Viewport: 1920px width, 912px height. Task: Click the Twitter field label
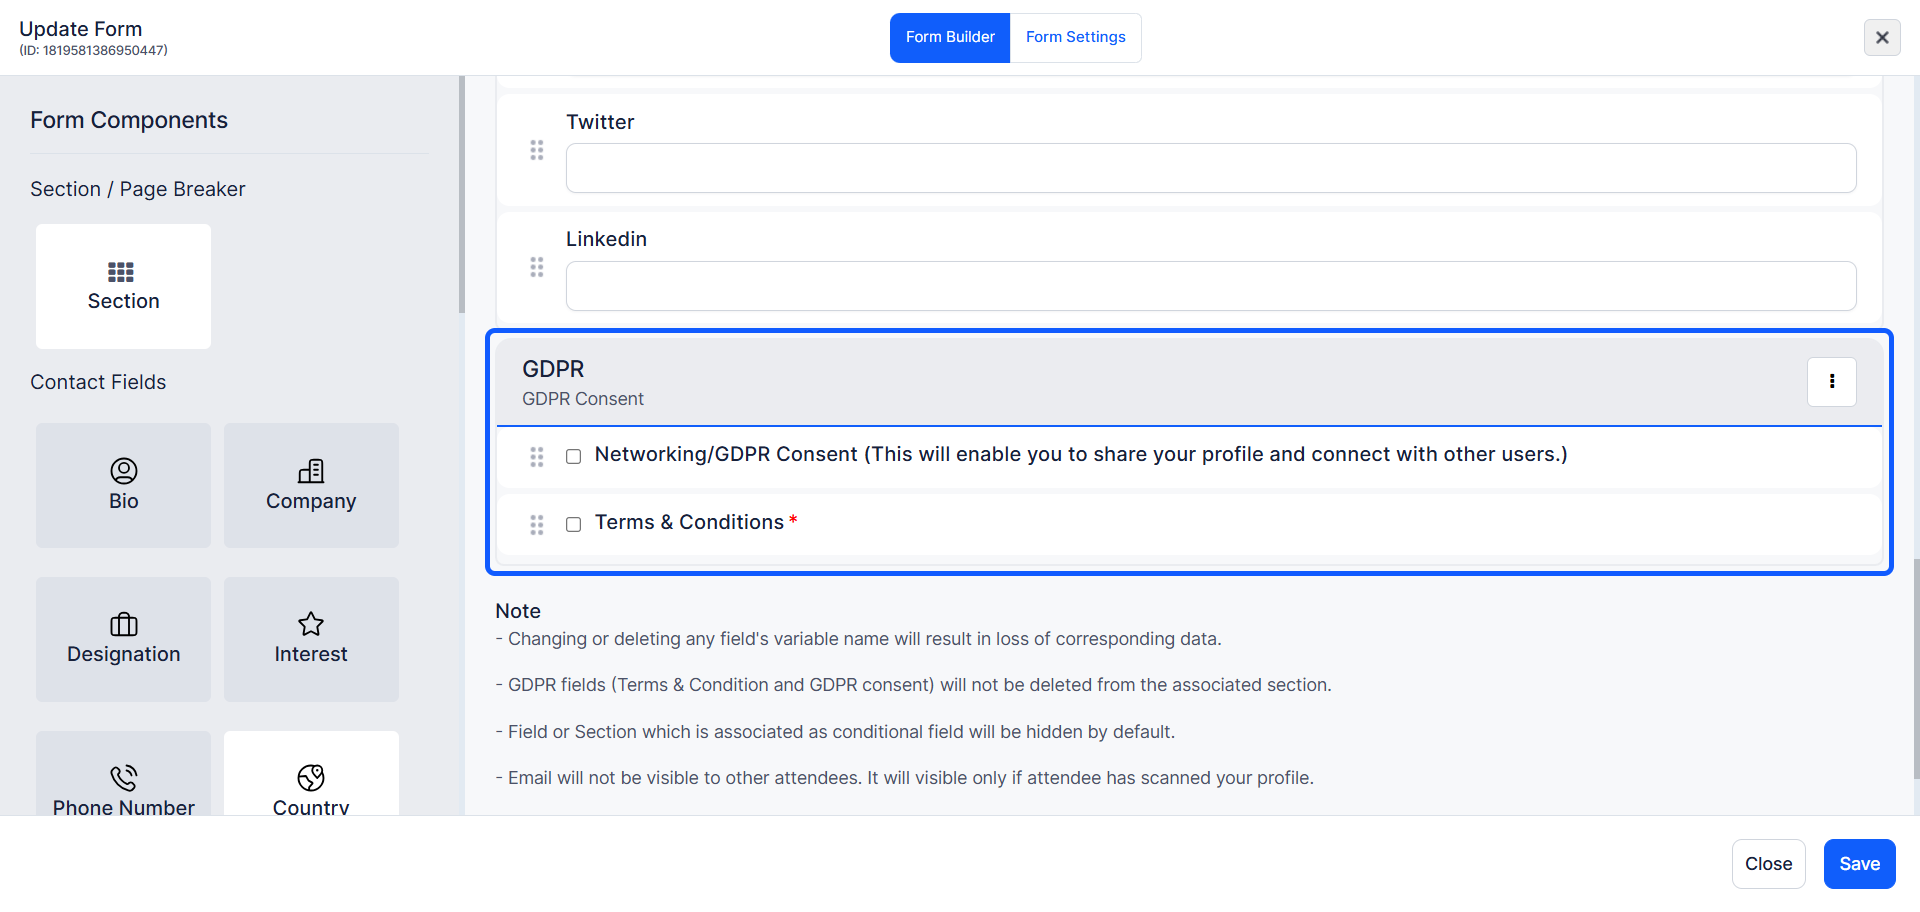tap(600, 122)
